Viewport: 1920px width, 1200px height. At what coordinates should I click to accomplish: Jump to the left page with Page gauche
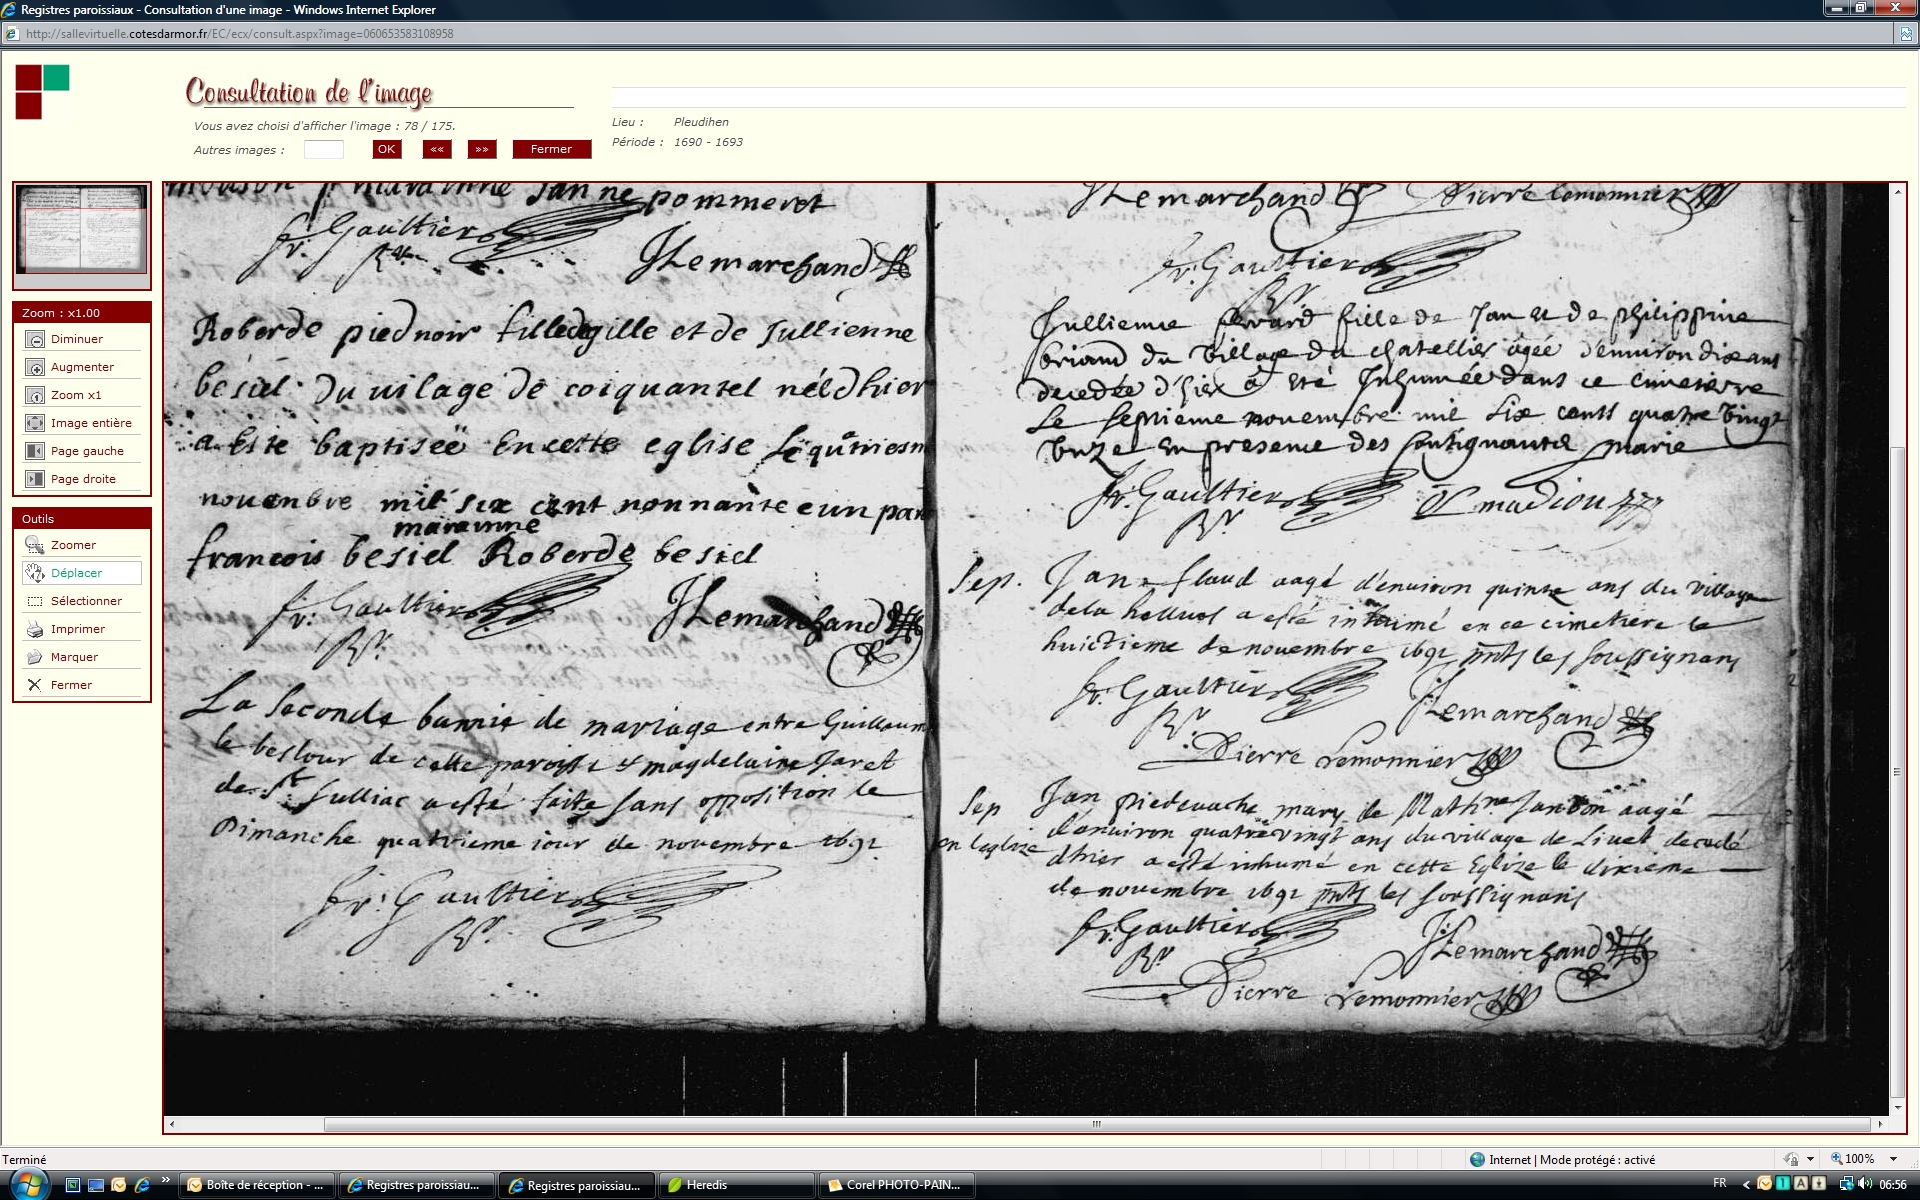[35, 451]
